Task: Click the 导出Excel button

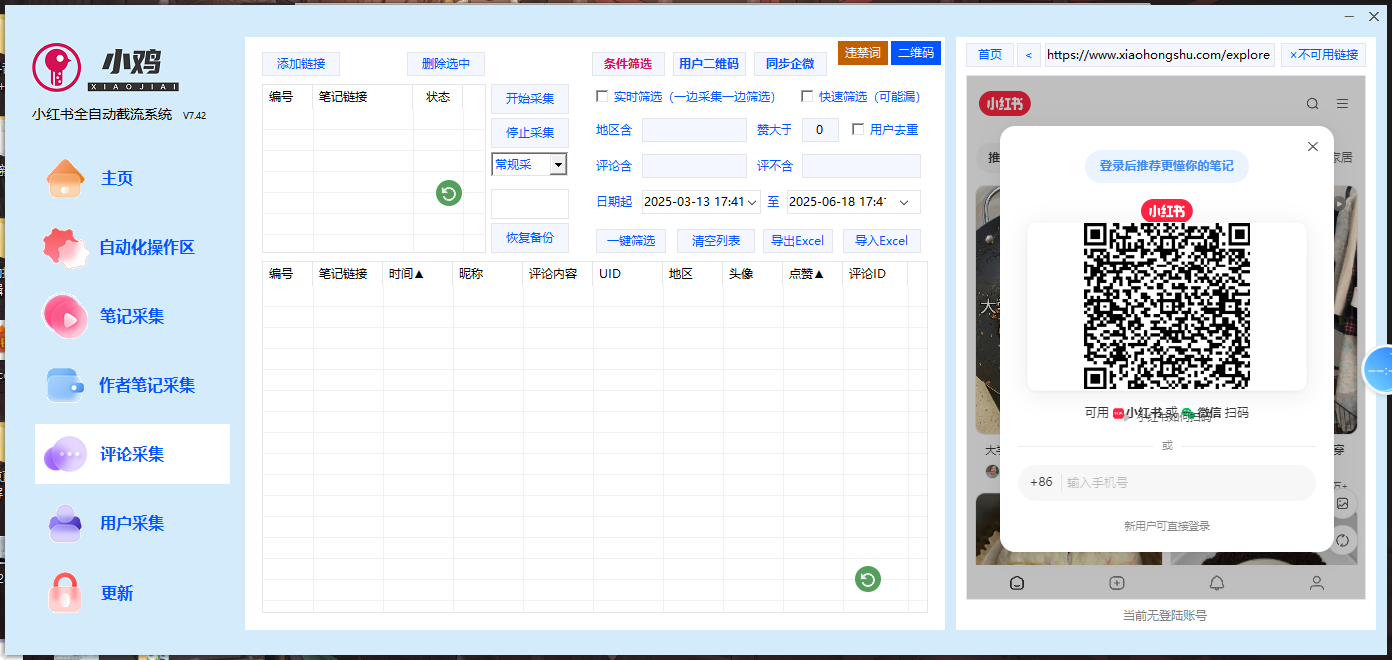Action: (798, 241)
